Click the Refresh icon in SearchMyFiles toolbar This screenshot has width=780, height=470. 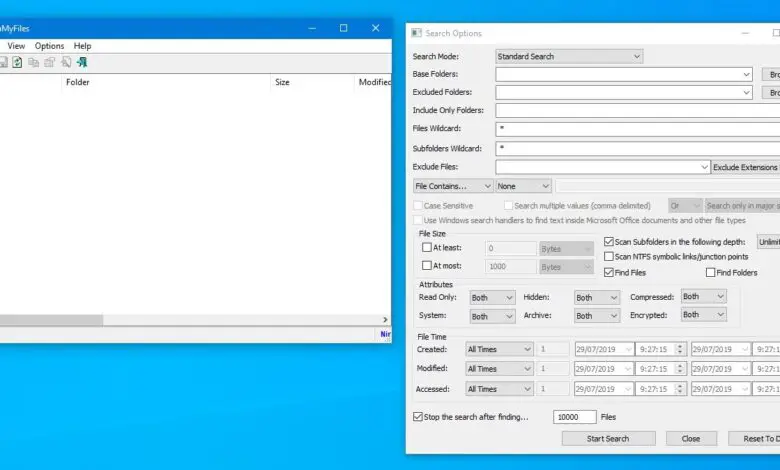(17, 62)
